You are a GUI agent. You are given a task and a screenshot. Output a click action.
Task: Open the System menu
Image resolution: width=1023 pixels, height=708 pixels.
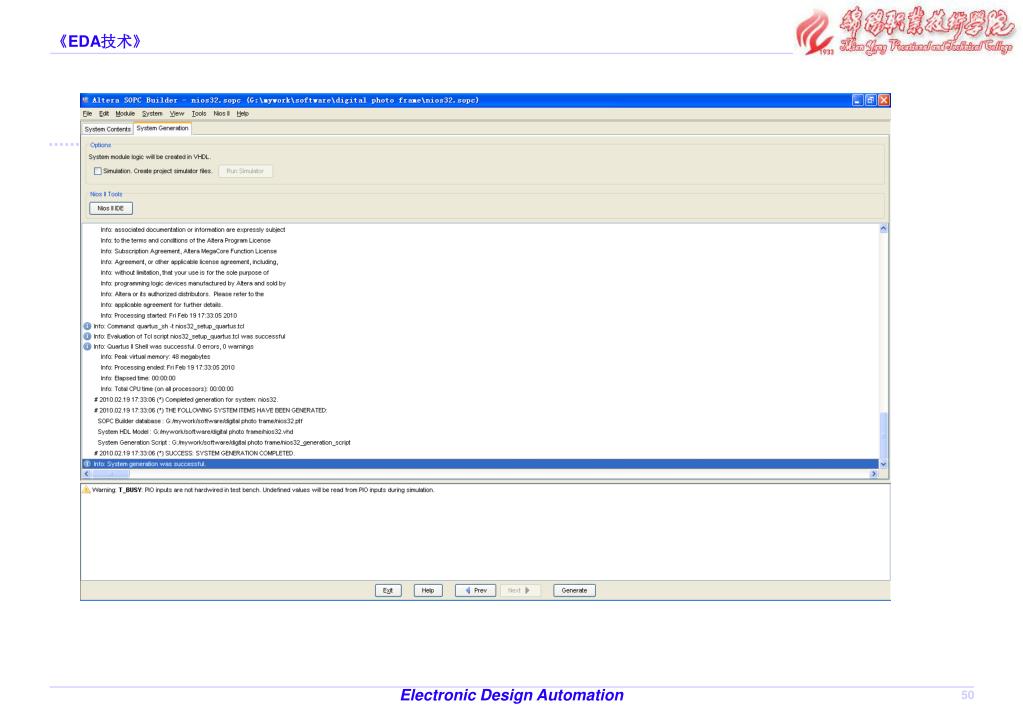(x=152, y=114)
